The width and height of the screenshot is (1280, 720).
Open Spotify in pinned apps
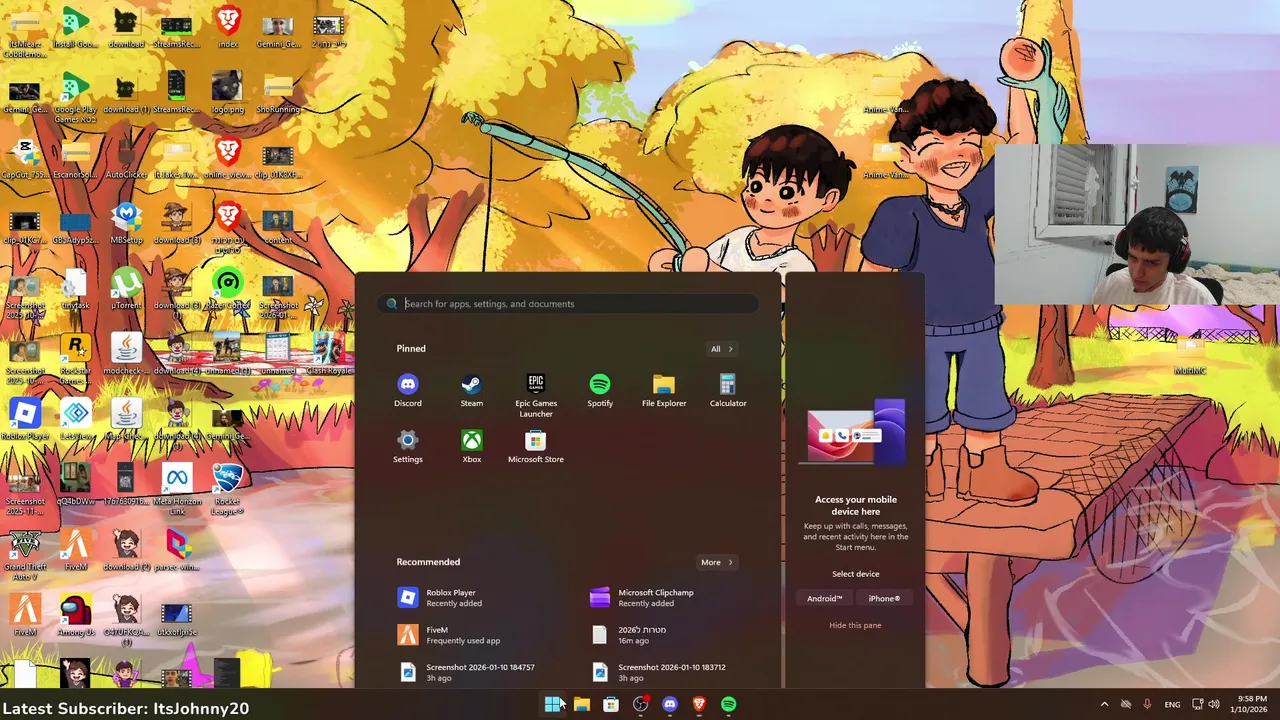[x=600, y=391]
